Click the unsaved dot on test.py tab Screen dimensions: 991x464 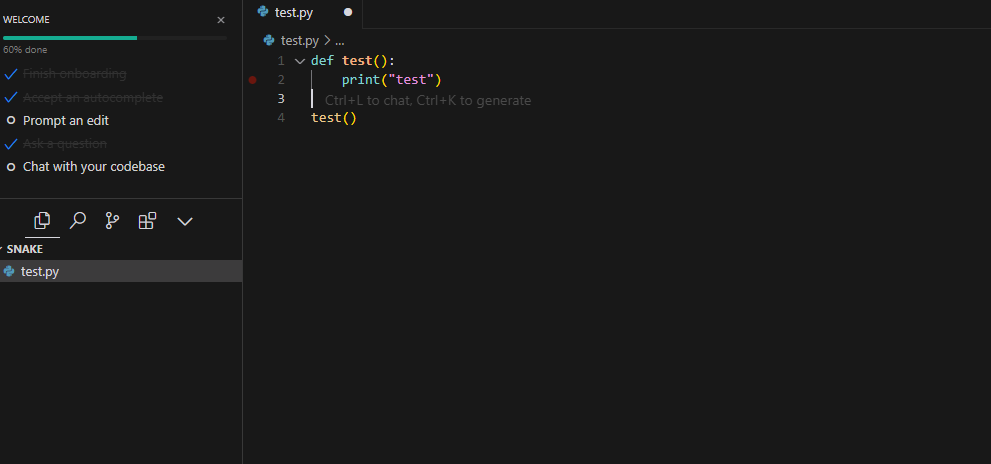[348, 13]
